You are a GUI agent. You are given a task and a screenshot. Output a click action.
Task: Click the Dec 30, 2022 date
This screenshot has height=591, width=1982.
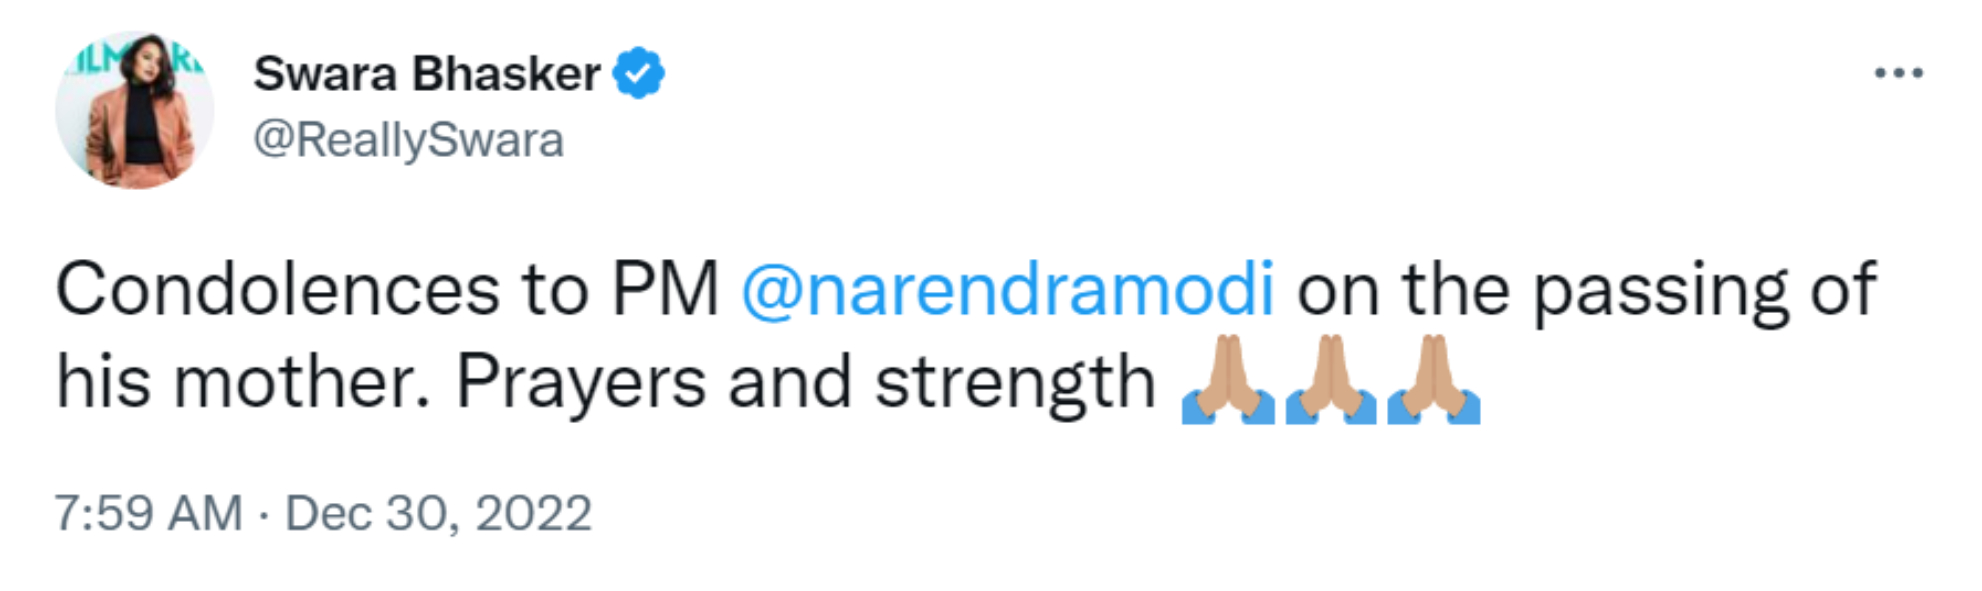coord(438,513)
